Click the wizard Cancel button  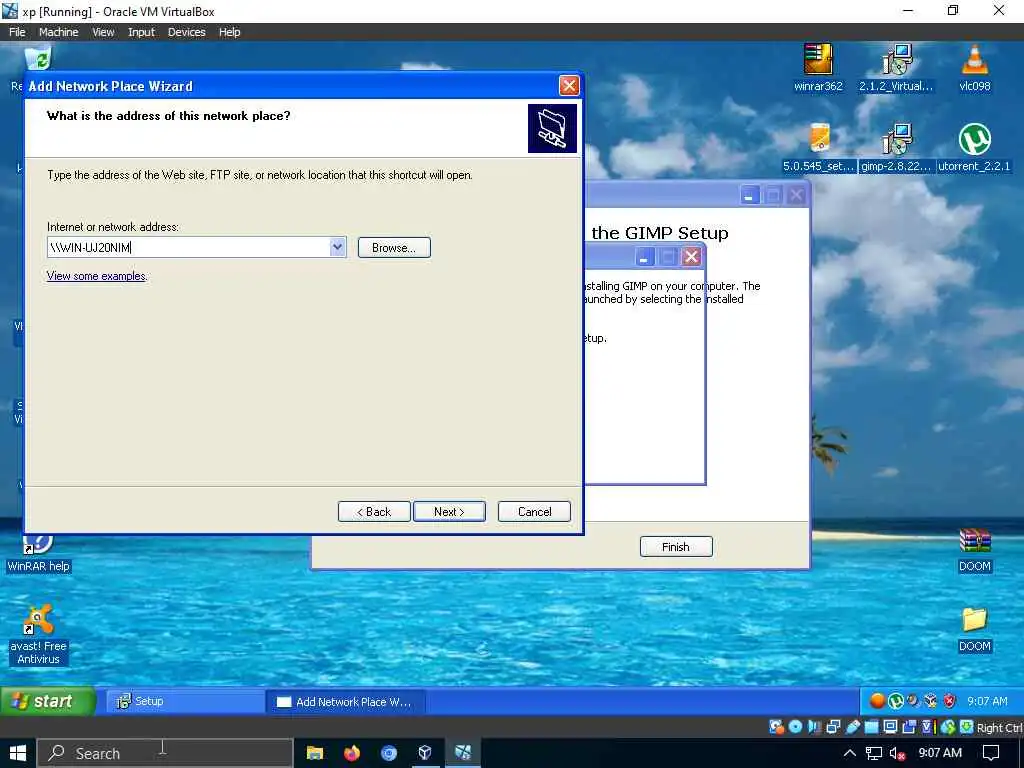(x=534, y=511)
